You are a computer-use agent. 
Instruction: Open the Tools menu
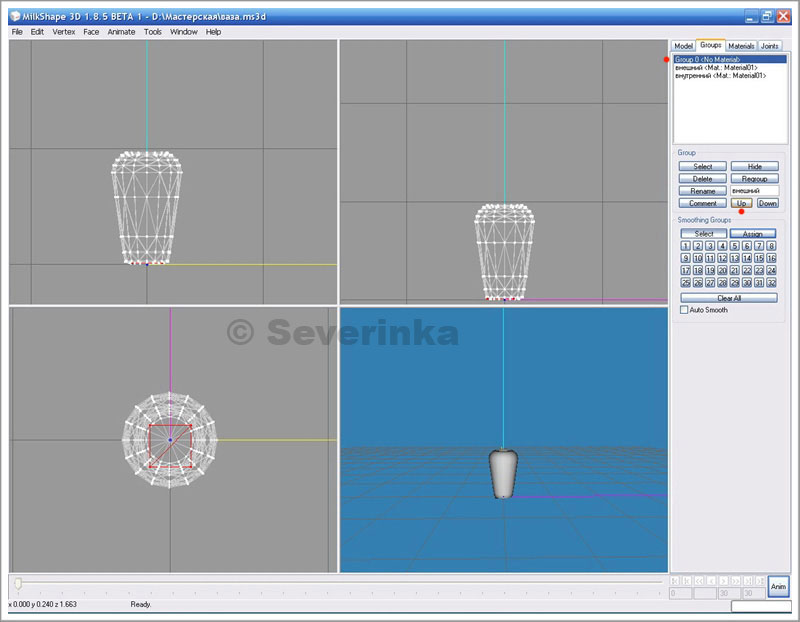[152, 32]
